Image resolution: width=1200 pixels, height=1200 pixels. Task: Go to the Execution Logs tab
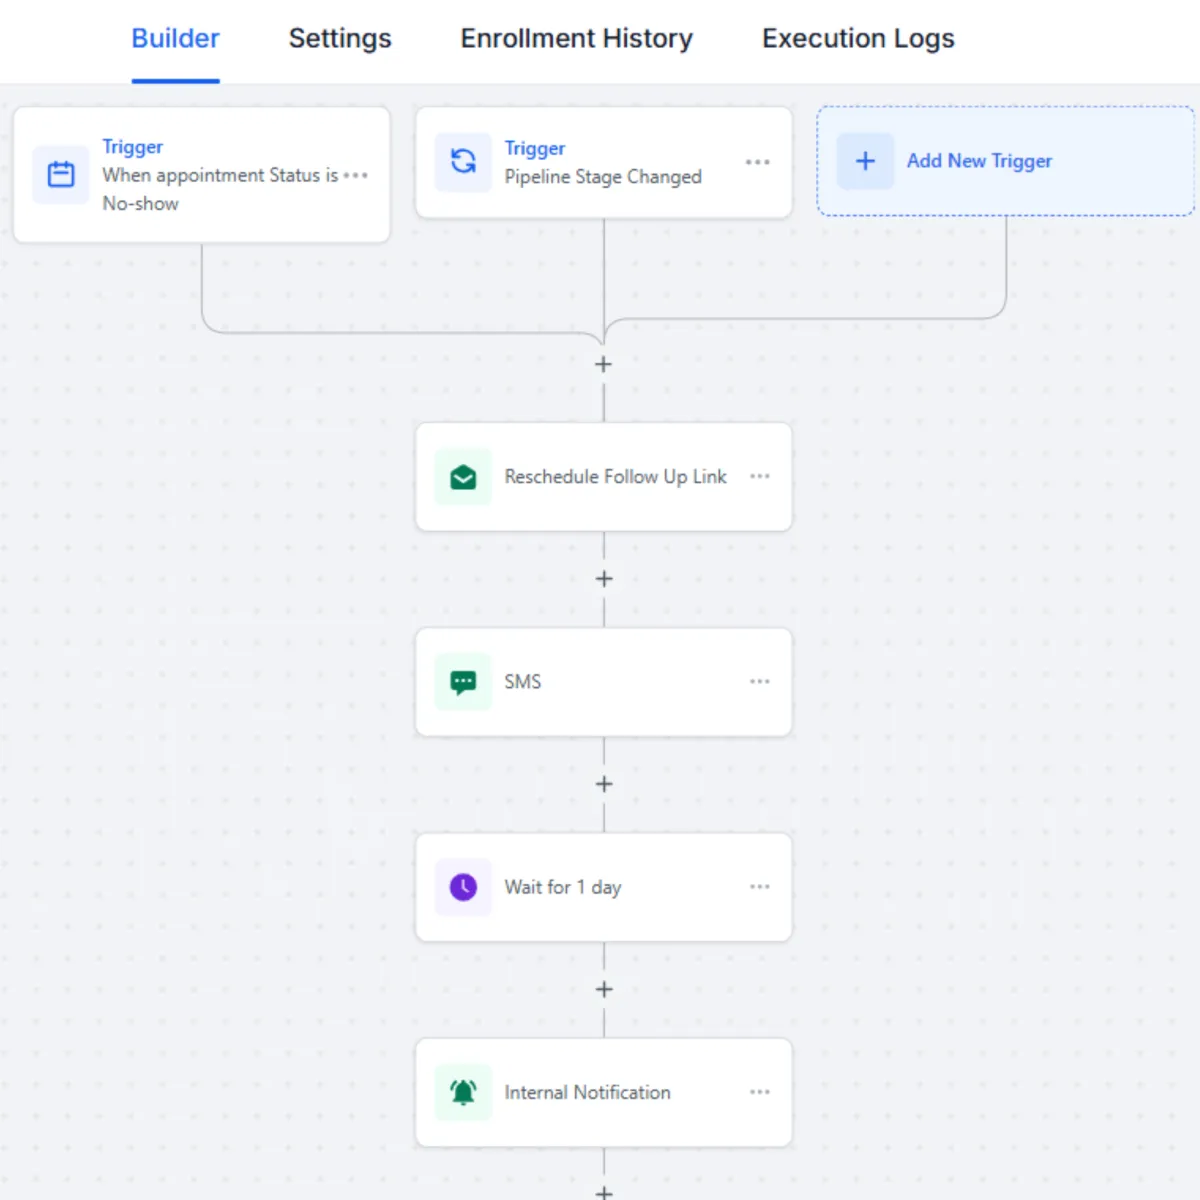pyautogui.click(x=858, y=39)
